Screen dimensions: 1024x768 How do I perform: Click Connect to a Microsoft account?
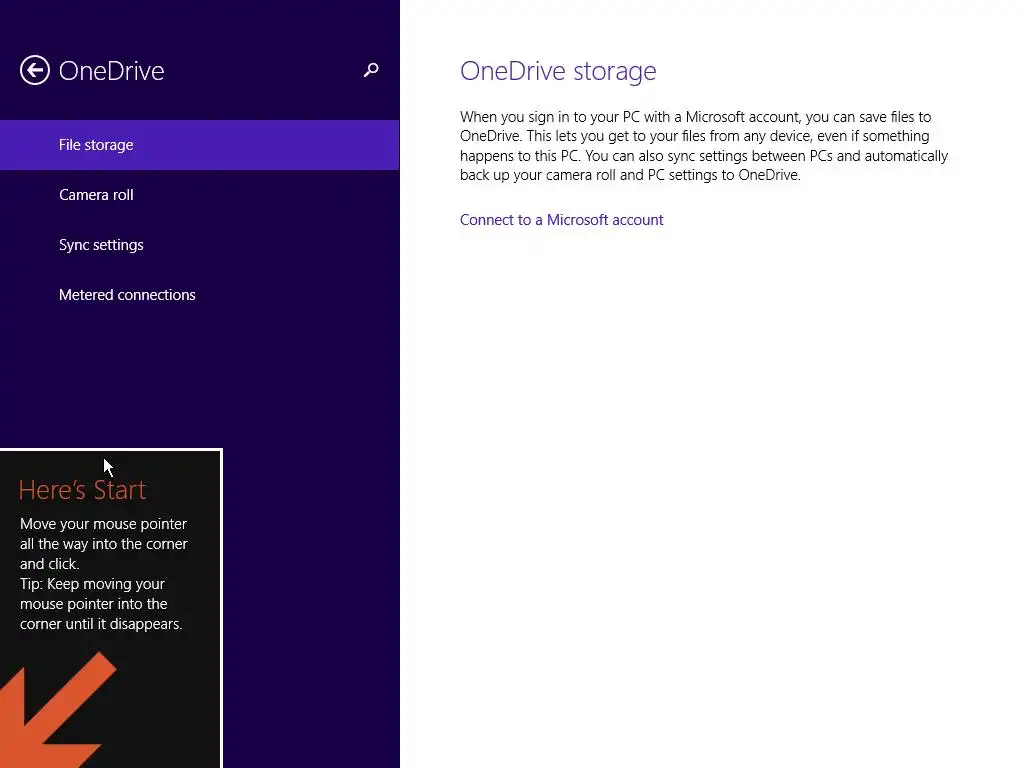561,220
